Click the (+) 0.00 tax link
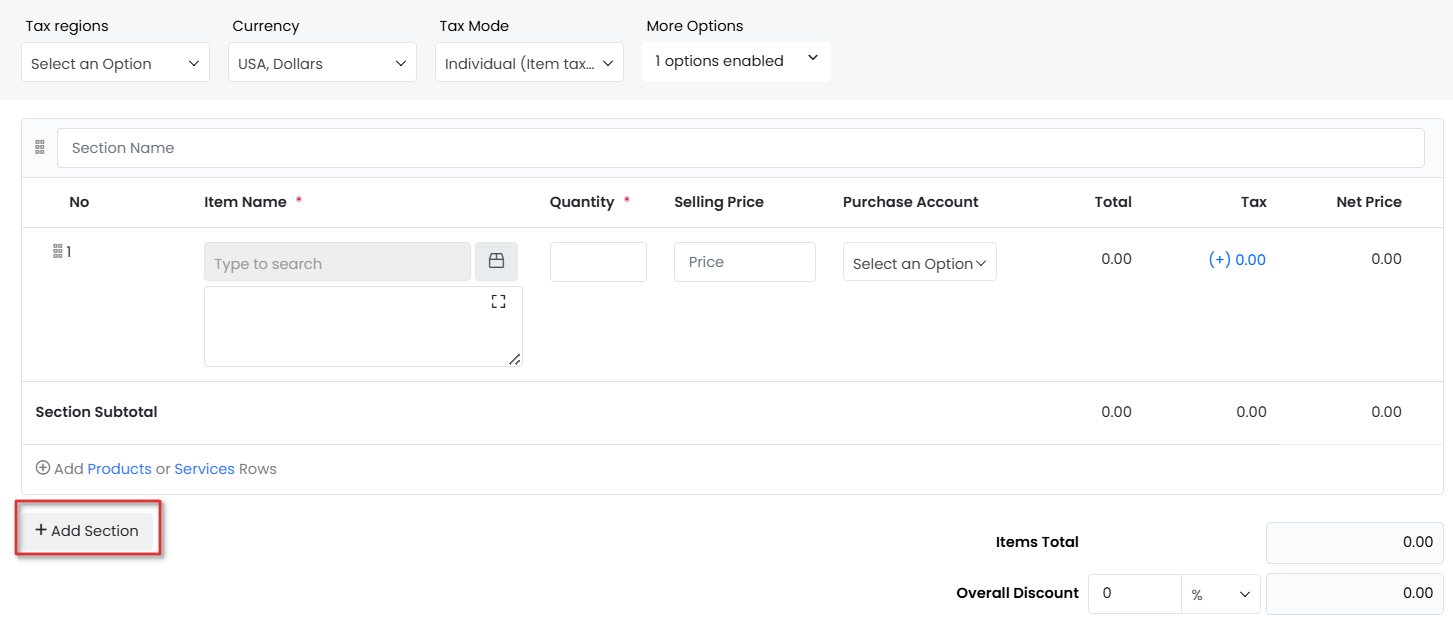1453x624 pixels. click(x=1237, y=260)
